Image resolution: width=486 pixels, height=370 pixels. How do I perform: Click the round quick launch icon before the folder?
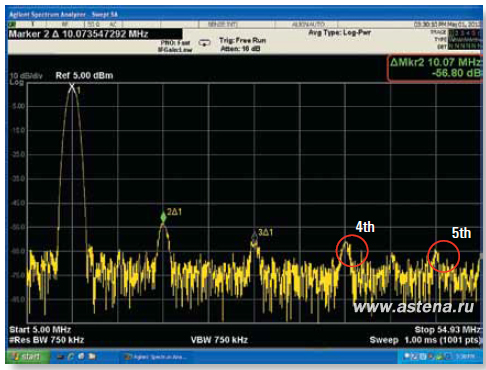click(81, 356)
